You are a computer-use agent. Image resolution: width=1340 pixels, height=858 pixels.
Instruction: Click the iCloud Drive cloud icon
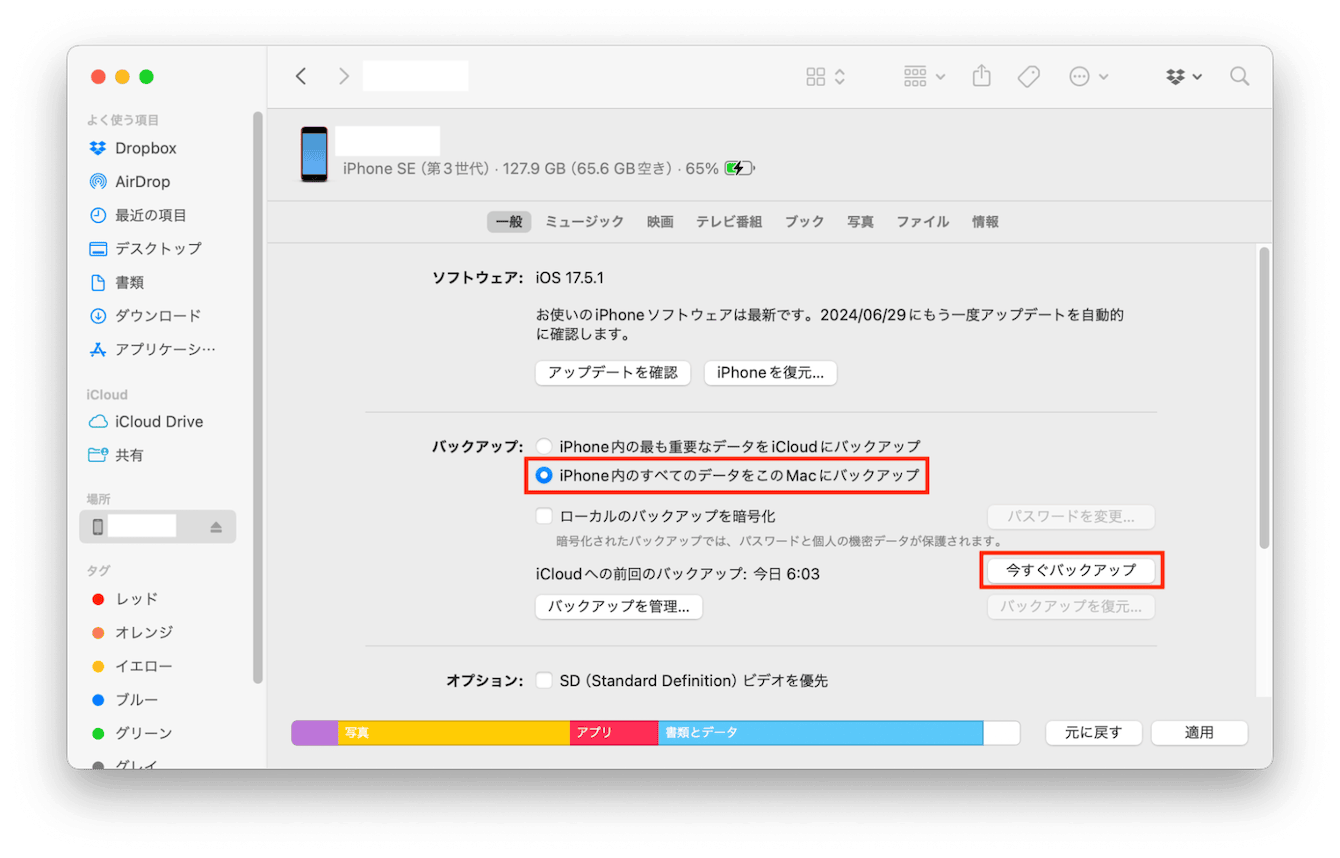click(x=98, y=422)
